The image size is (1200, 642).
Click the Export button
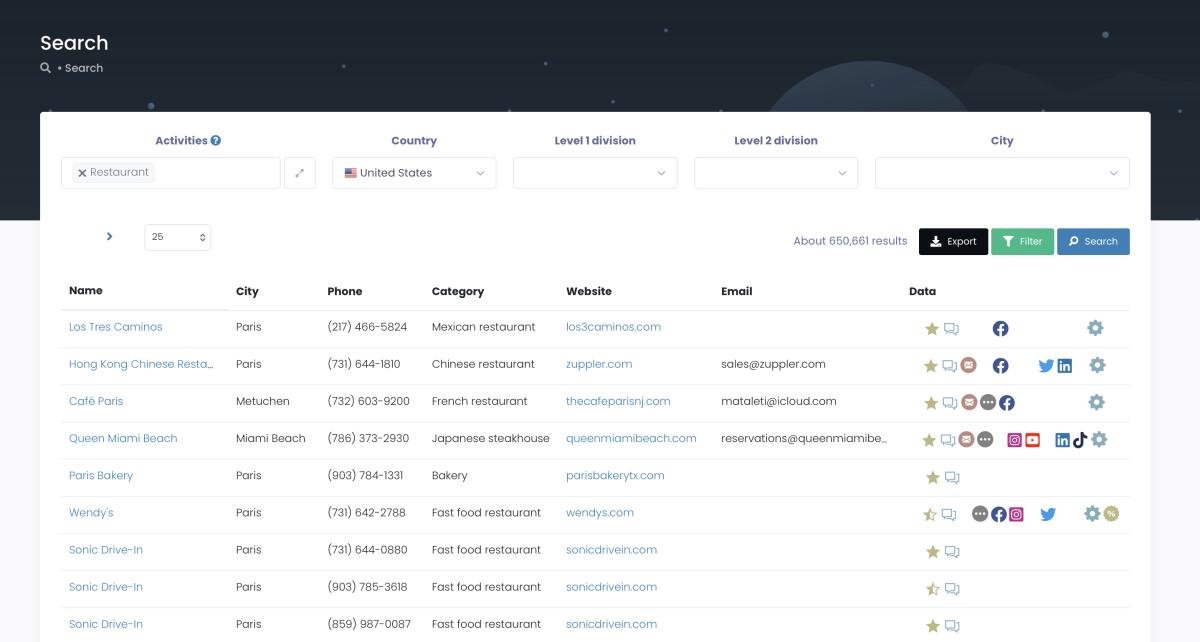click(x=953, y=241)
